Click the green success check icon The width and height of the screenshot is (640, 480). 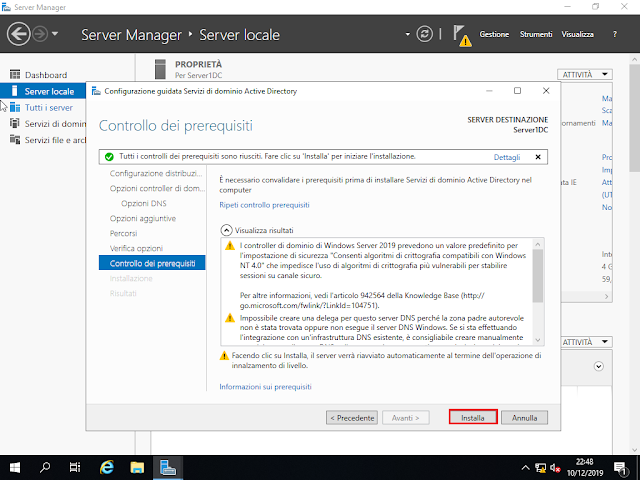109,157
